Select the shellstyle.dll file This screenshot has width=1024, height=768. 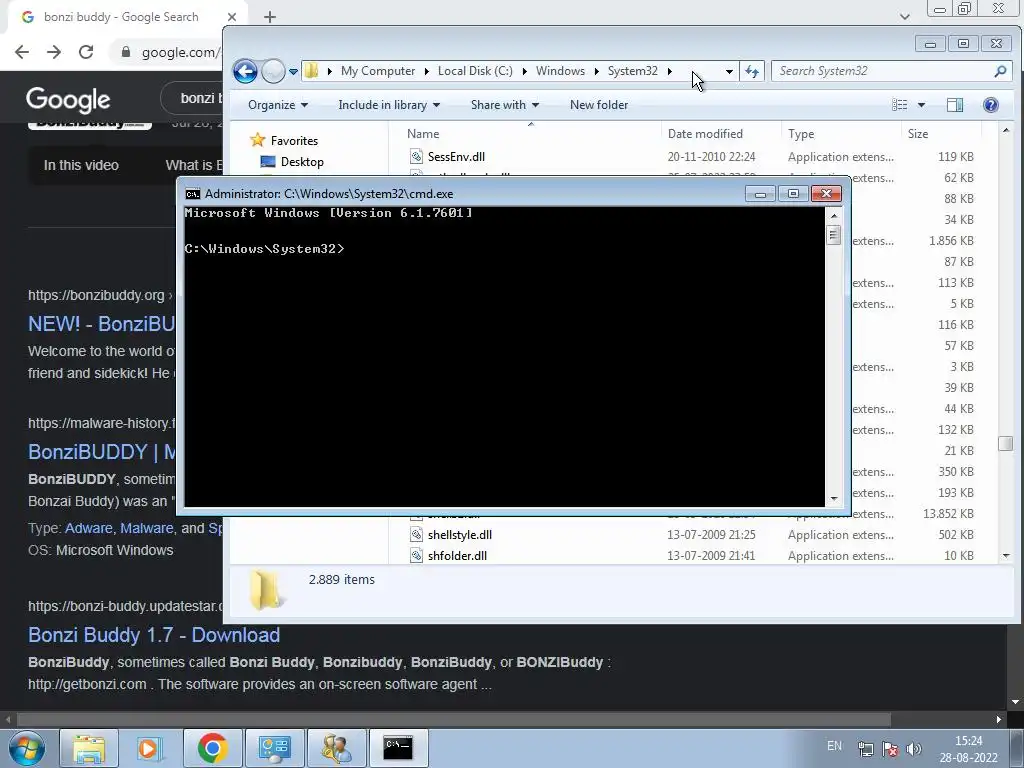click(460, 535)
